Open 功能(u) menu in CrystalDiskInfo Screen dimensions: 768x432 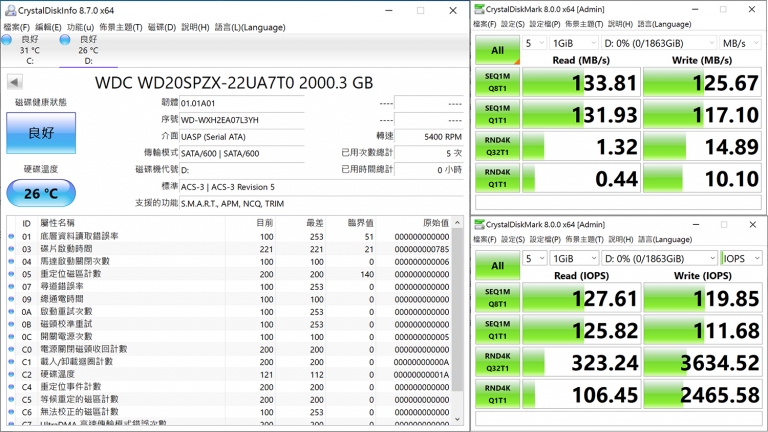(80, 27)
